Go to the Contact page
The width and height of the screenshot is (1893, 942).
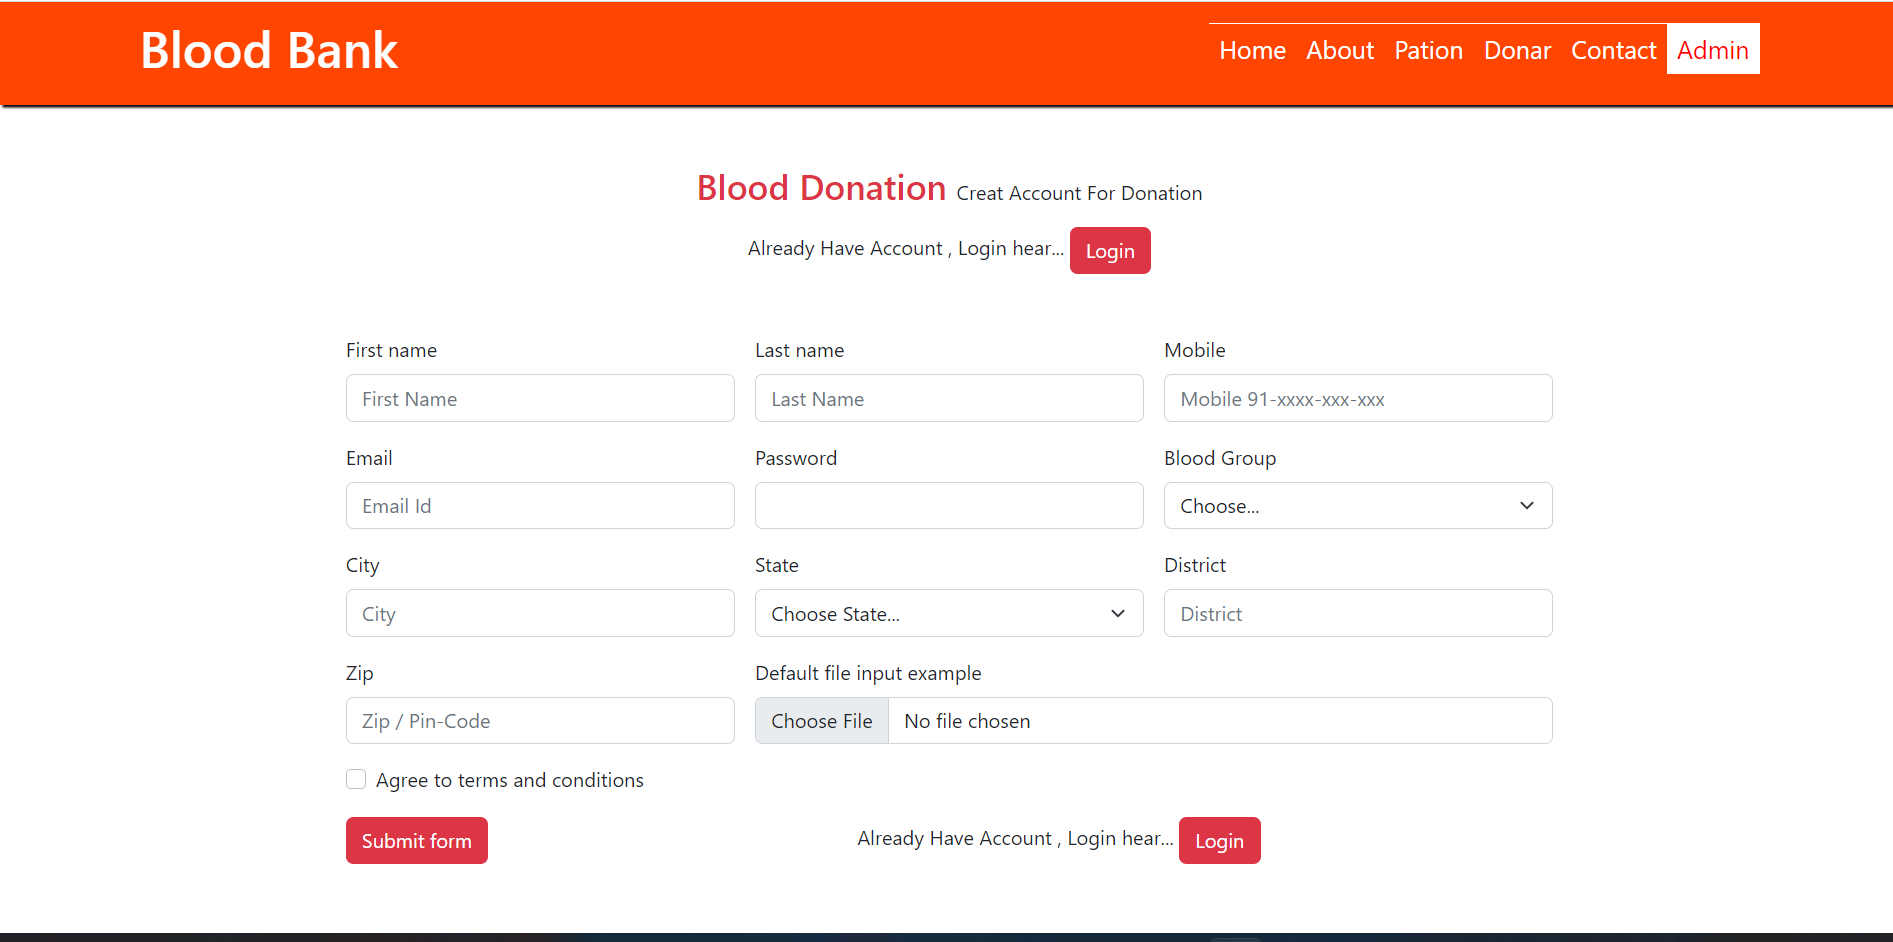click(1613, 50)
